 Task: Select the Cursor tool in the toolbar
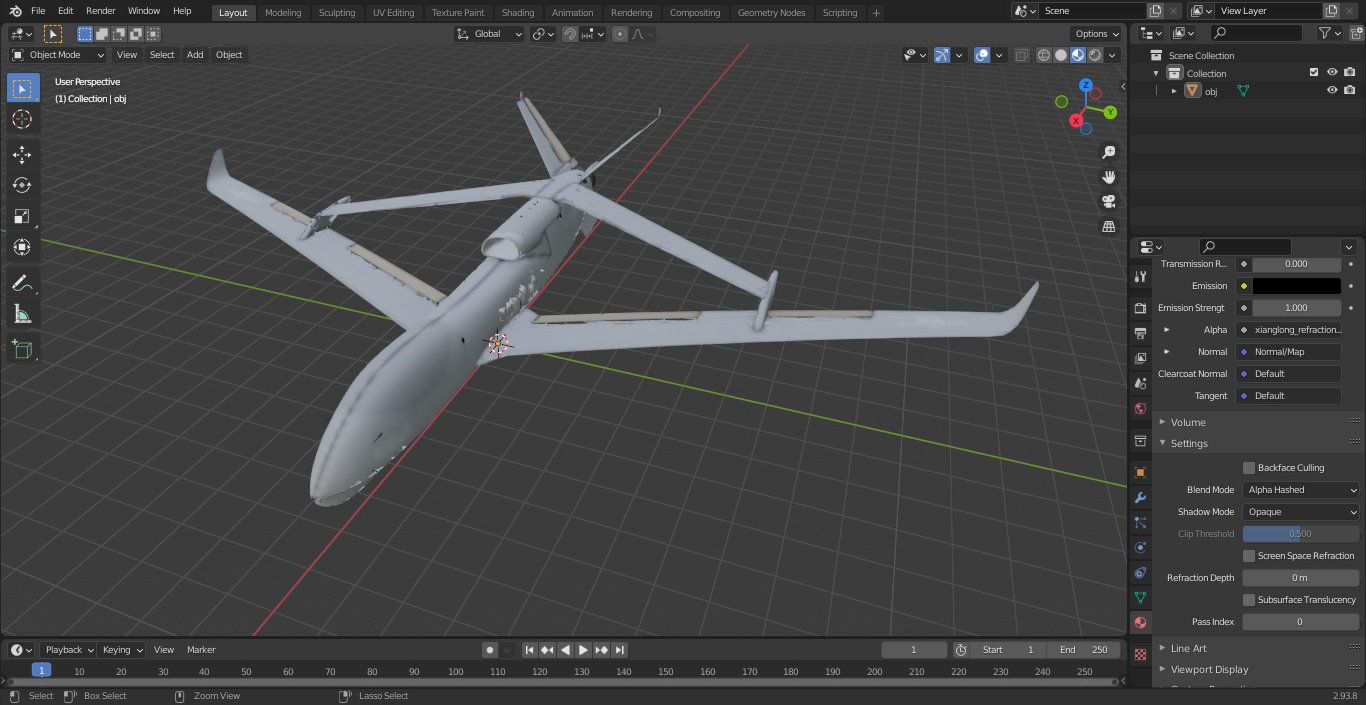[x=22, y=119]
